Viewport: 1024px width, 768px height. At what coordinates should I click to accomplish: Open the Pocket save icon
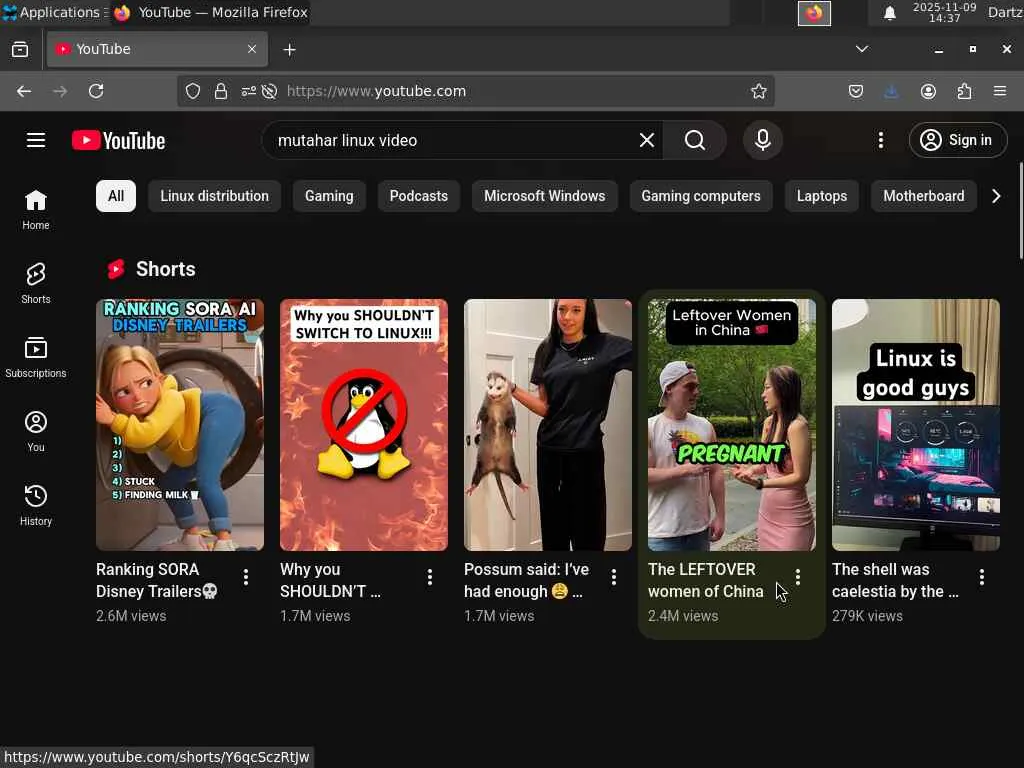(856, 91)
